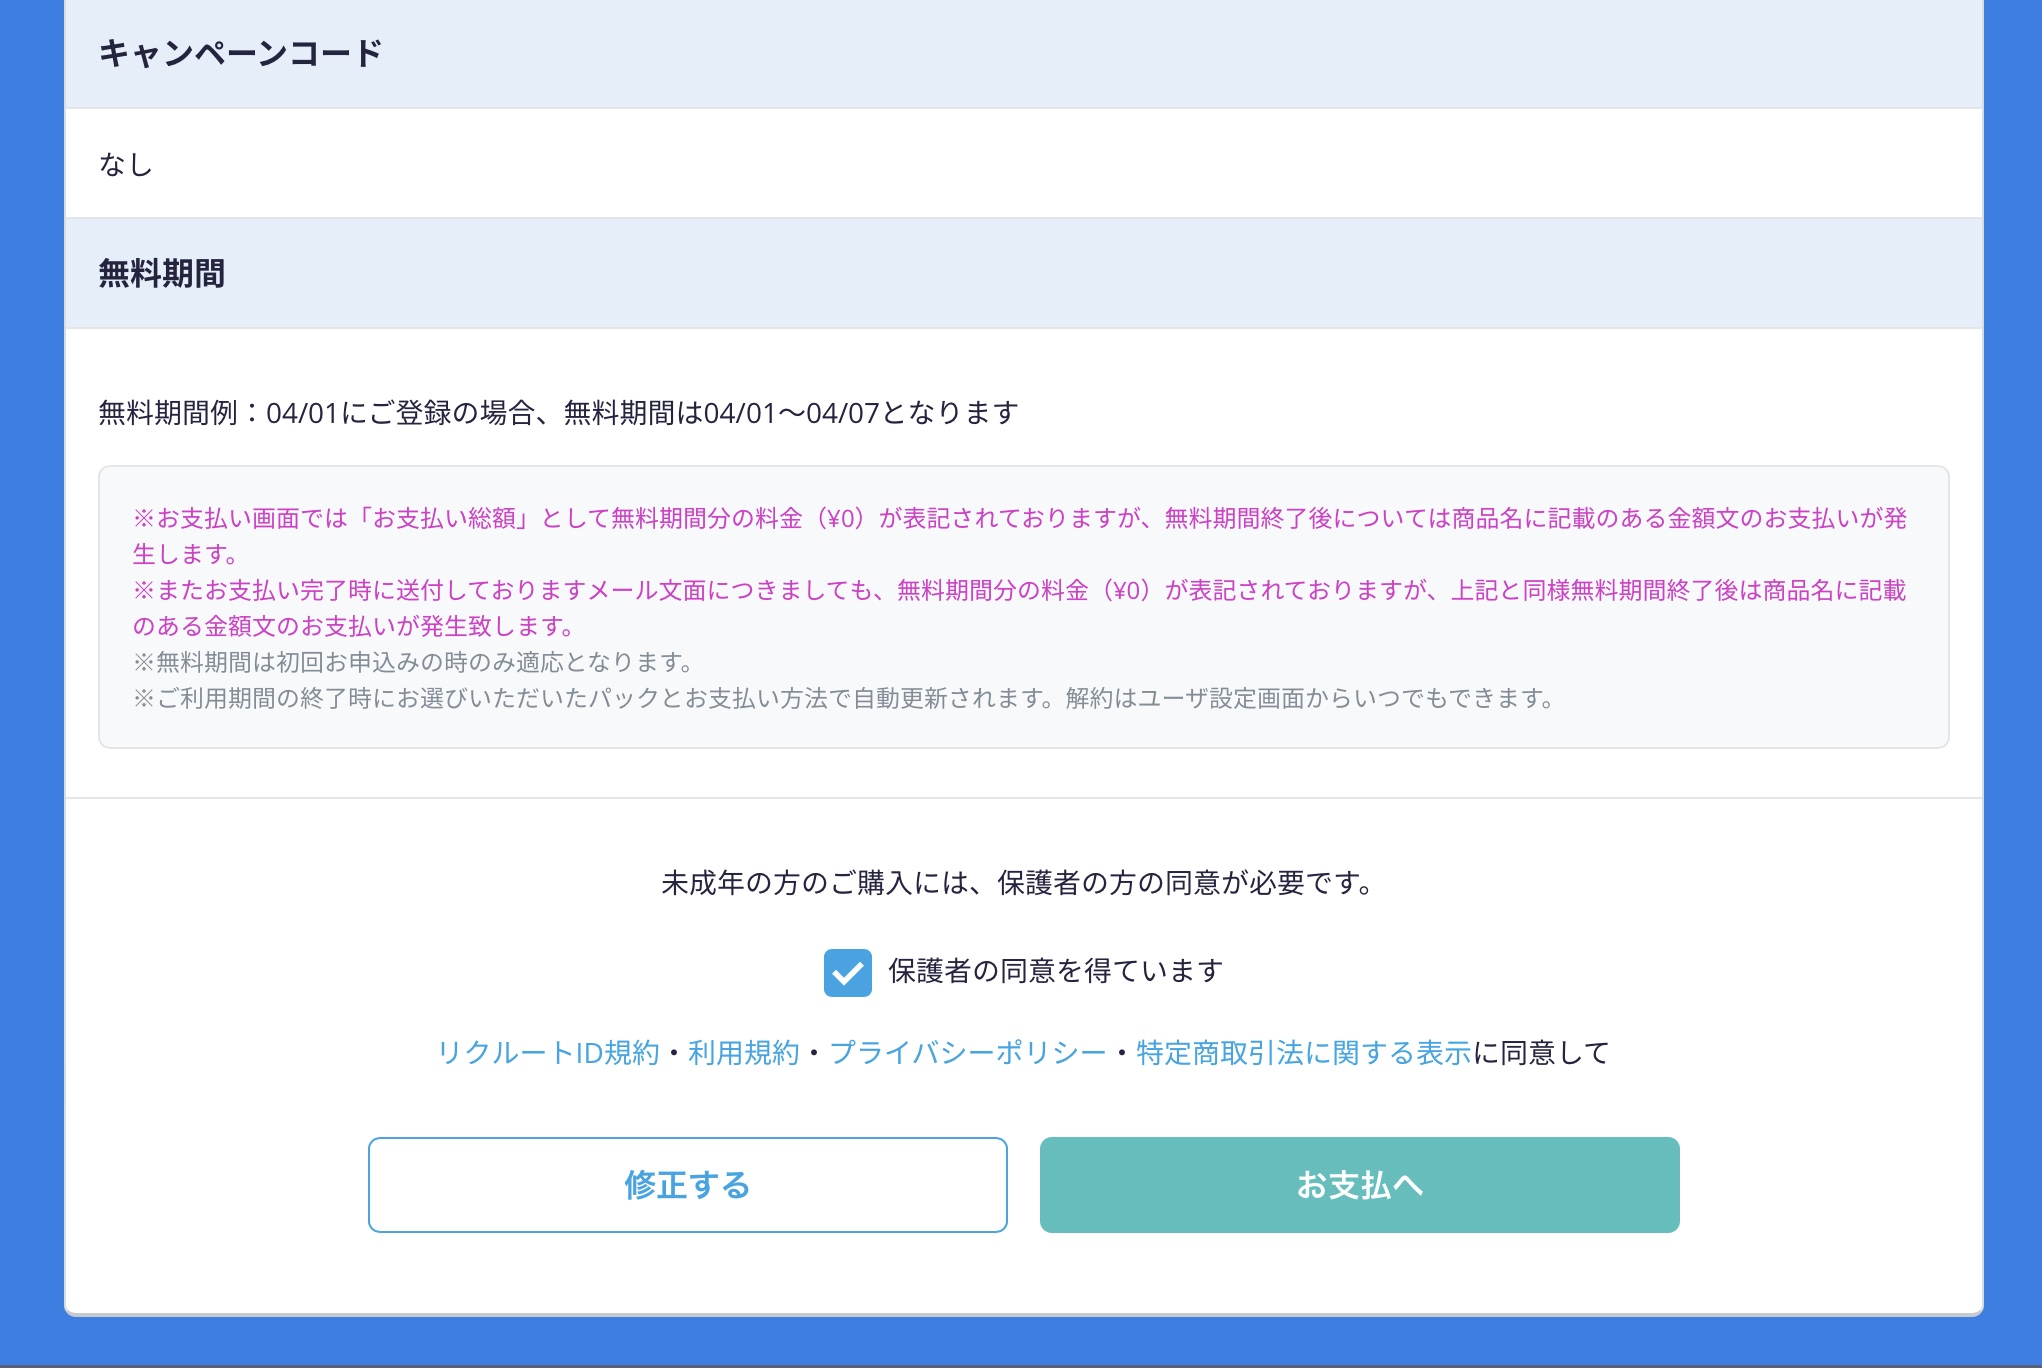Click the 保護者の同意を得ています label text
The image size is (2042, 1368).
coord(1055,970)
